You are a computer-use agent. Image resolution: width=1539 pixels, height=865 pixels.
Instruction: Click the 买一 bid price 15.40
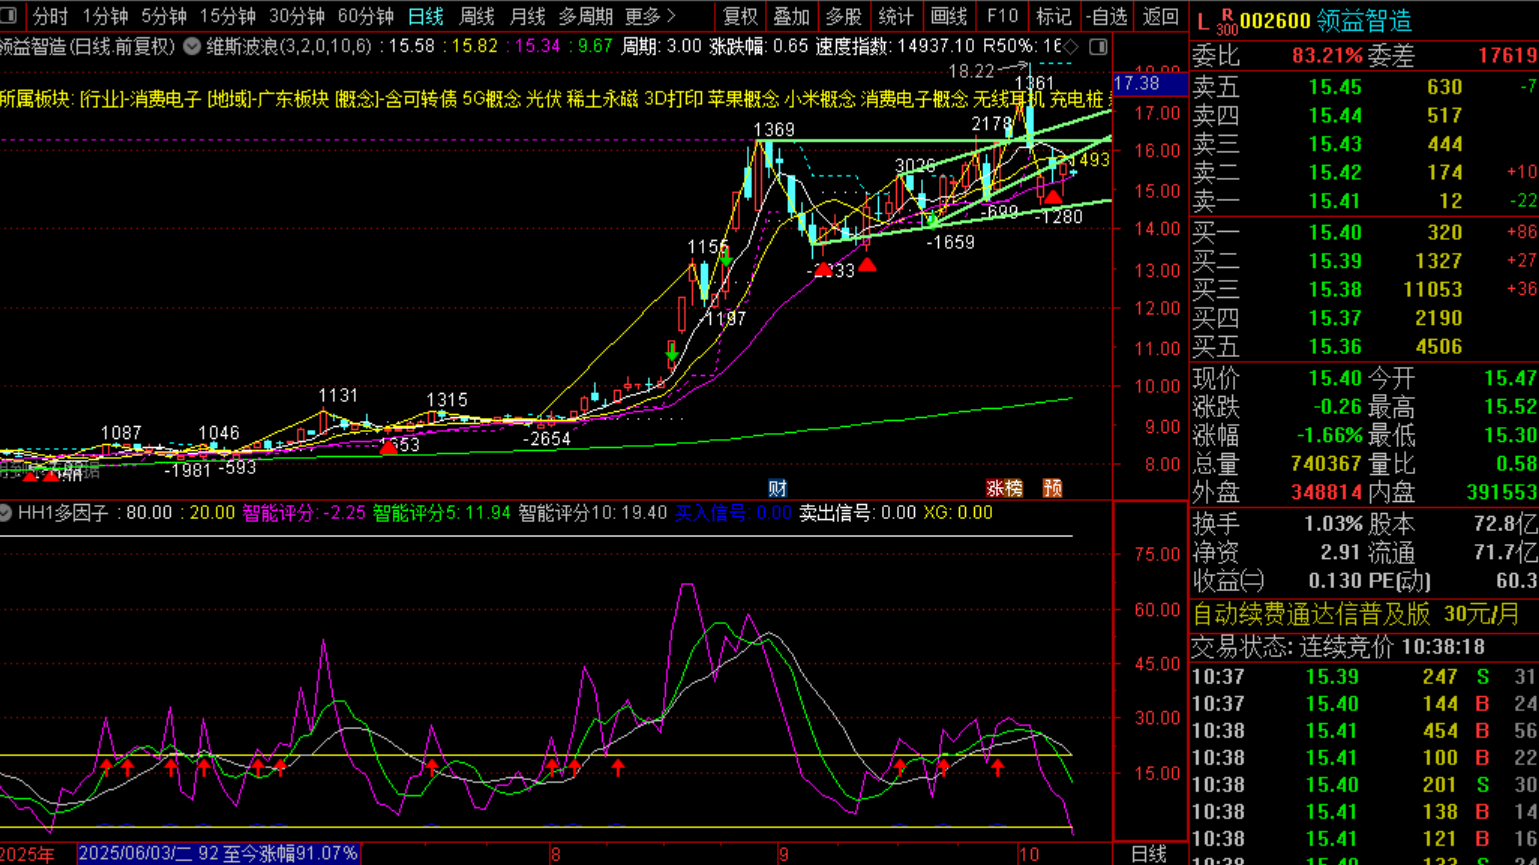[x=1335, y=232]
